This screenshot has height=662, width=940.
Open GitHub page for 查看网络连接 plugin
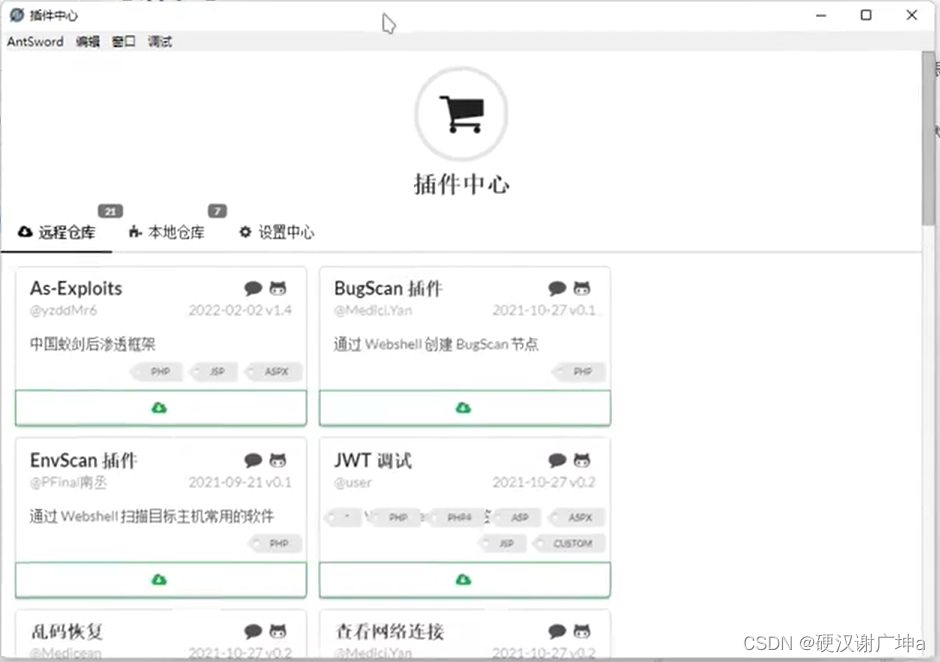[x=582, y=631]
